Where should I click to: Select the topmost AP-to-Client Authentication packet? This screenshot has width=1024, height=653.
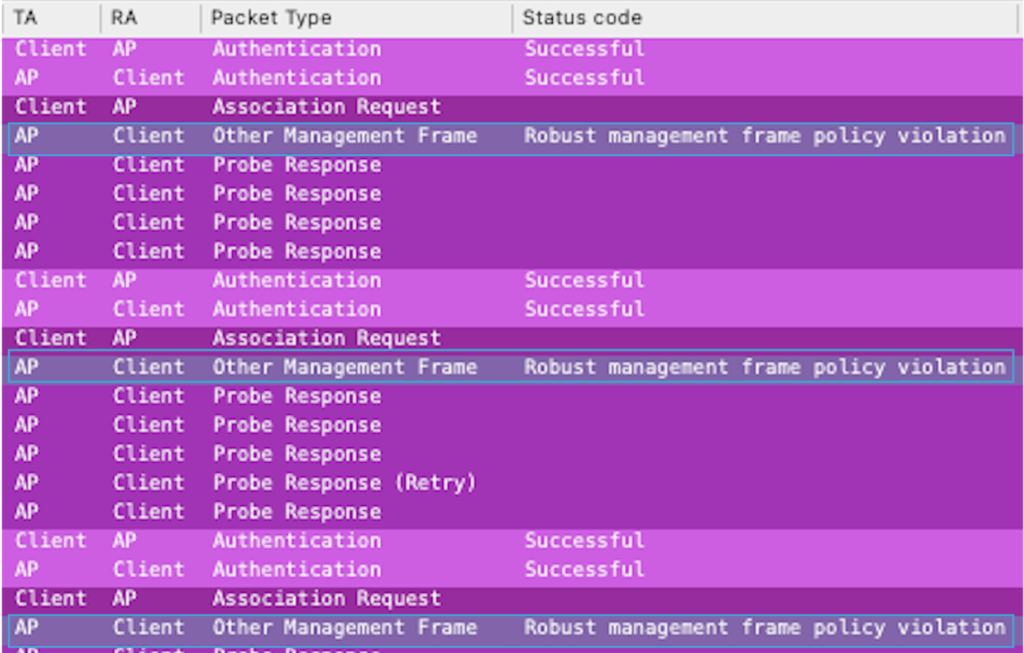point(296,78)
